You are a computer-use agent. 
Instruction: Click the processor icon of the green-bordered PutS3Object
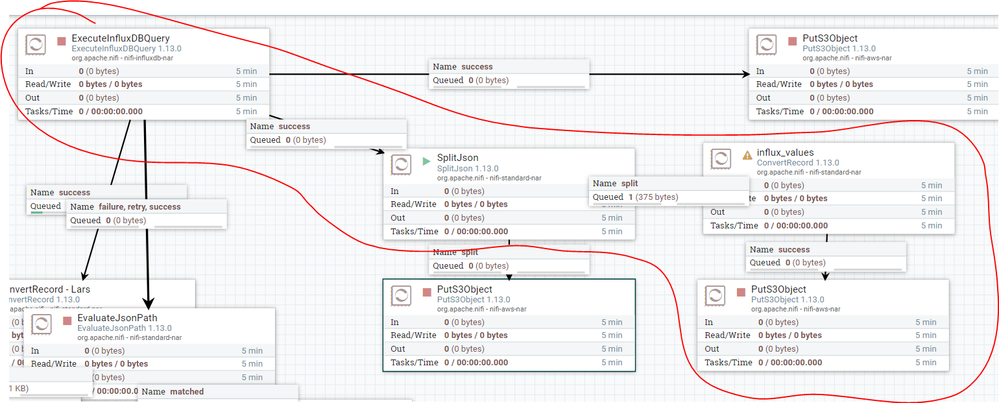coord(401,295)
